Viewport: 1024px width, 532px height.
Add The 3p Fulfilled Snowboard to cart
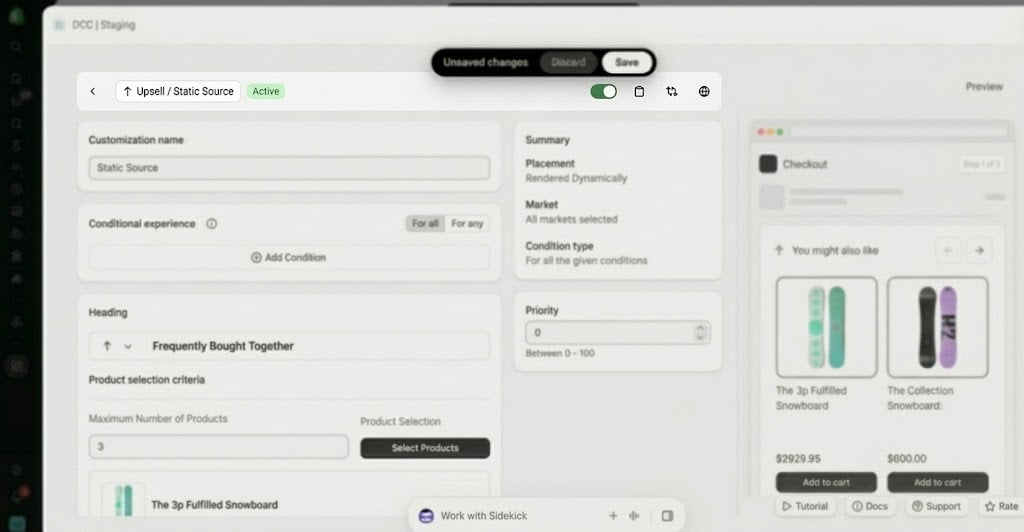(x=826, y=482)
